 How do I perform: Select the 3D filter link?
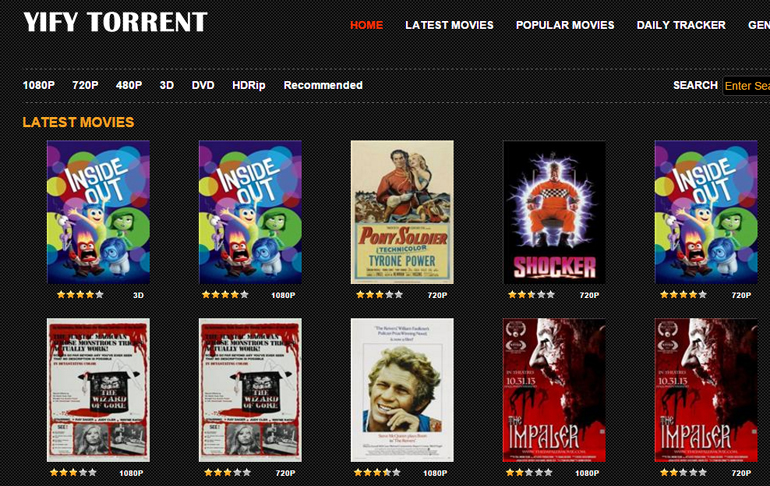[166, 85]
